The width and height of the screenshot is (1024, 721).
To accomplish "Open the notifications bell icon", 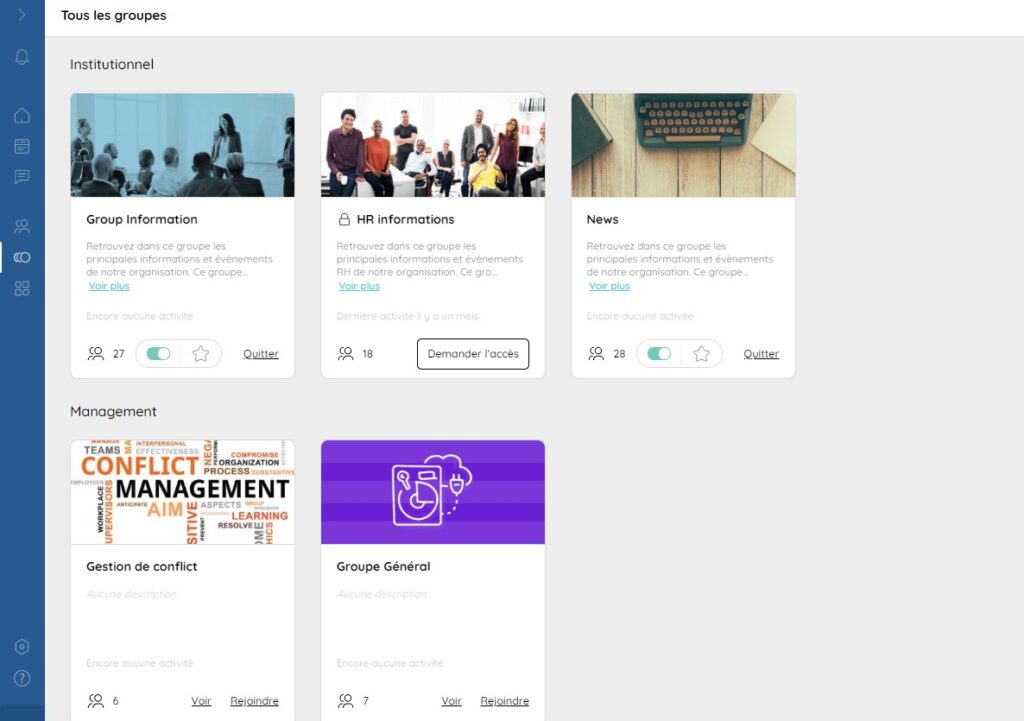I will (22, 57).
